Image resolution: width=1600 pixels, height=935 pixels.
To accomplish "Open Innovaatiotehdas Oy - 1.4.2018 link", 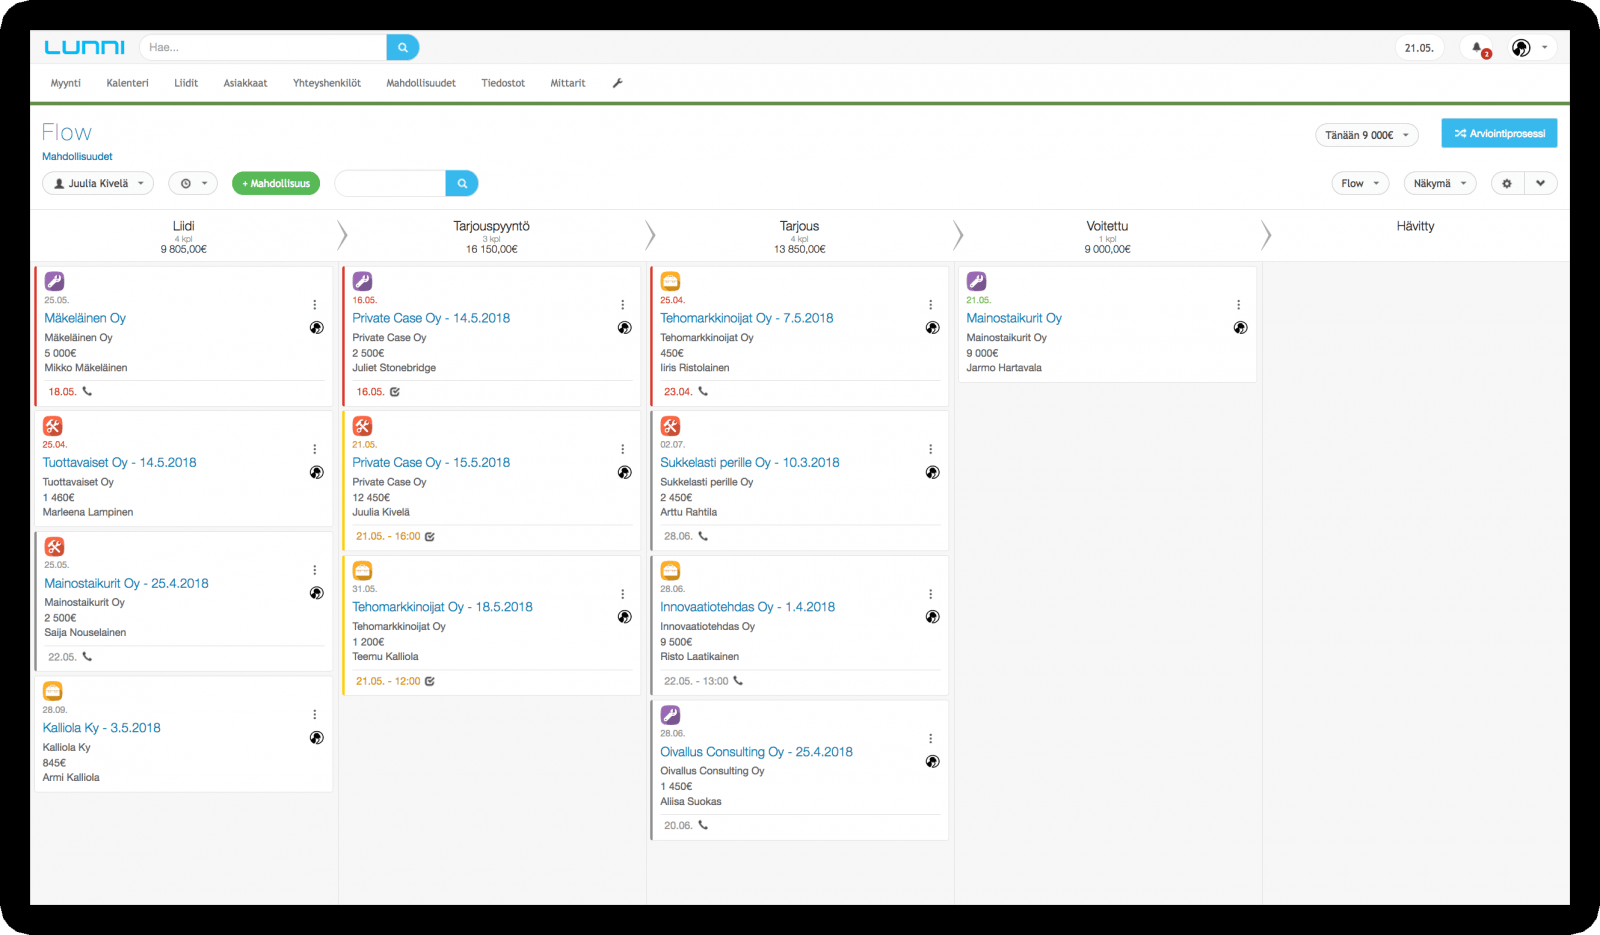I will tap(747, 607).
